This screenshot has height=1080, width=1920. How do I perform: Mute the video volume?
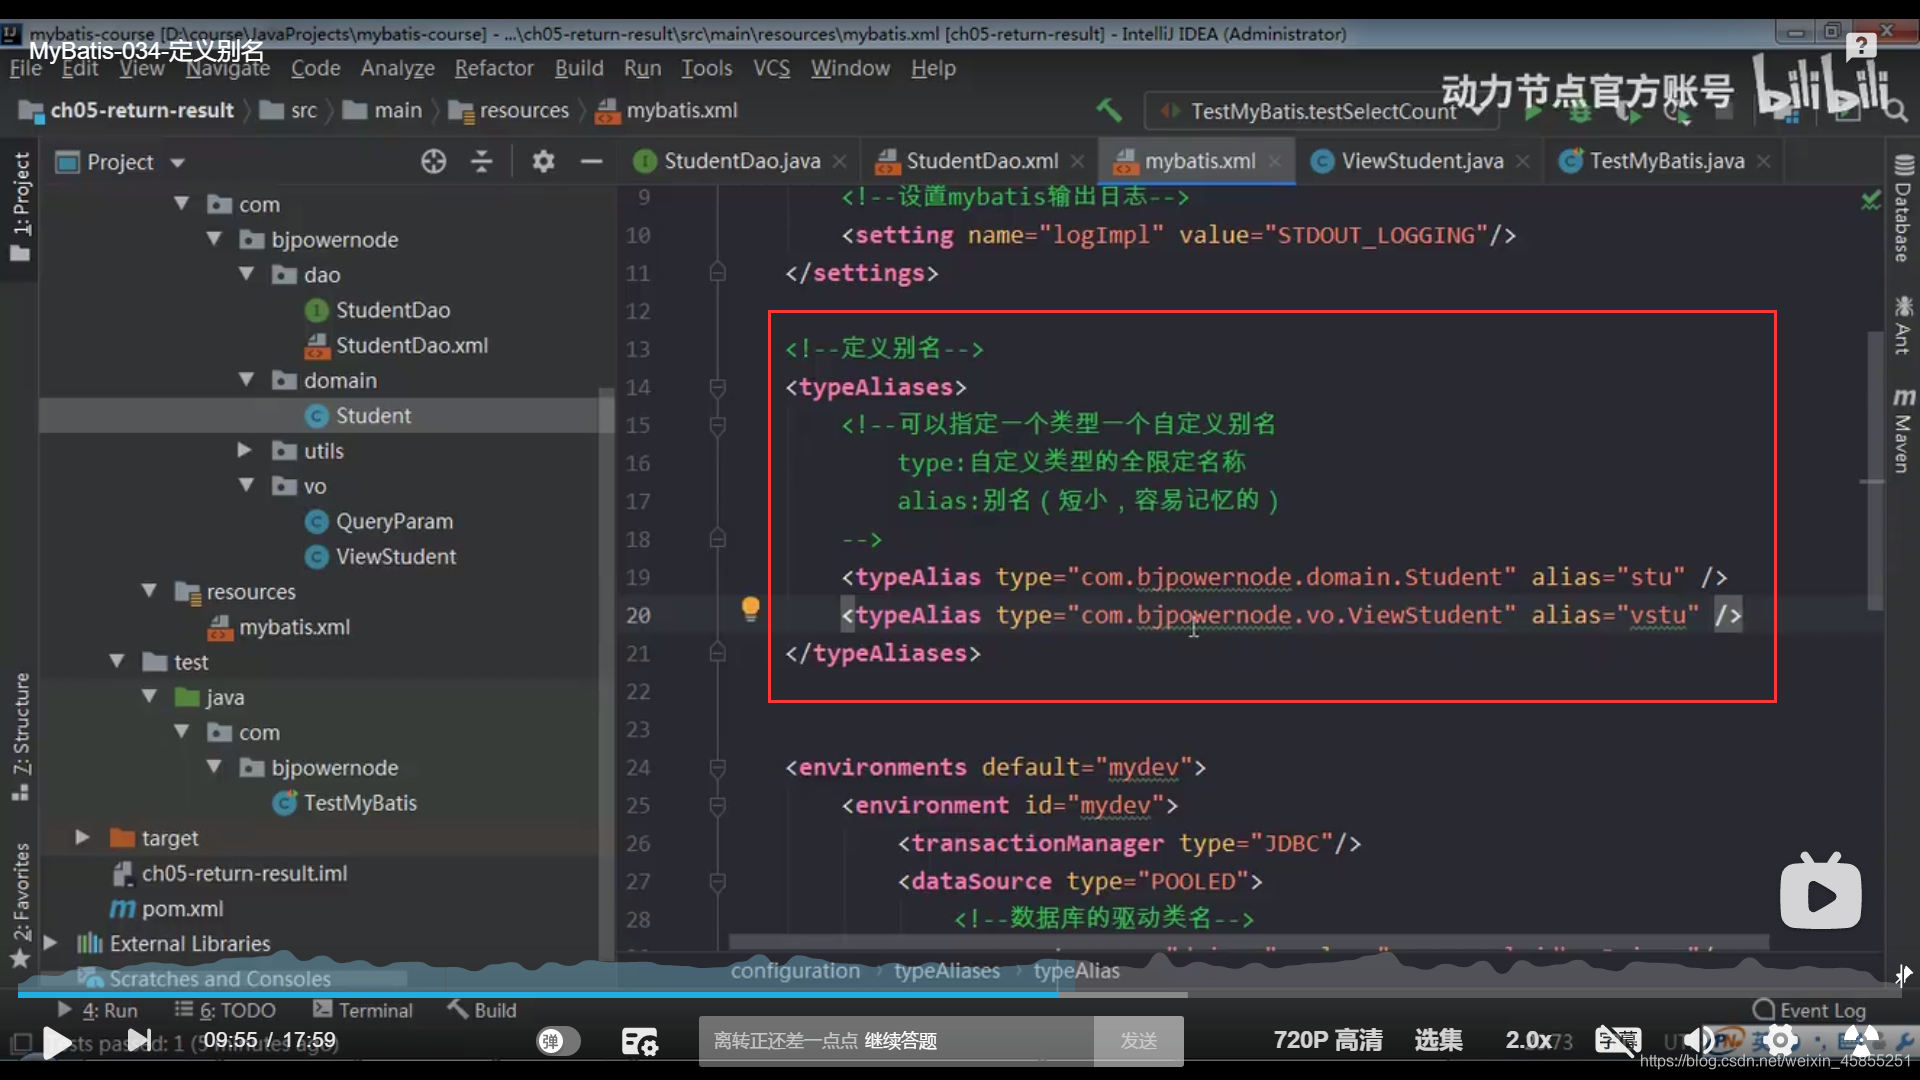click(1697, 1041)
